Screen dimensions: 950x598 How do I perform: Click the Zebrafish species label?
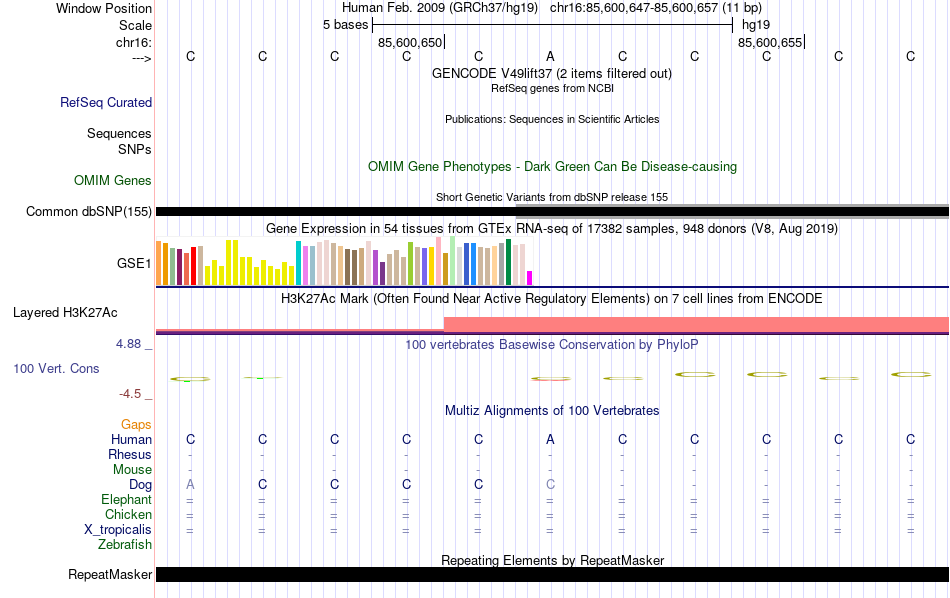pyautogui.click(x=125, y=545)
